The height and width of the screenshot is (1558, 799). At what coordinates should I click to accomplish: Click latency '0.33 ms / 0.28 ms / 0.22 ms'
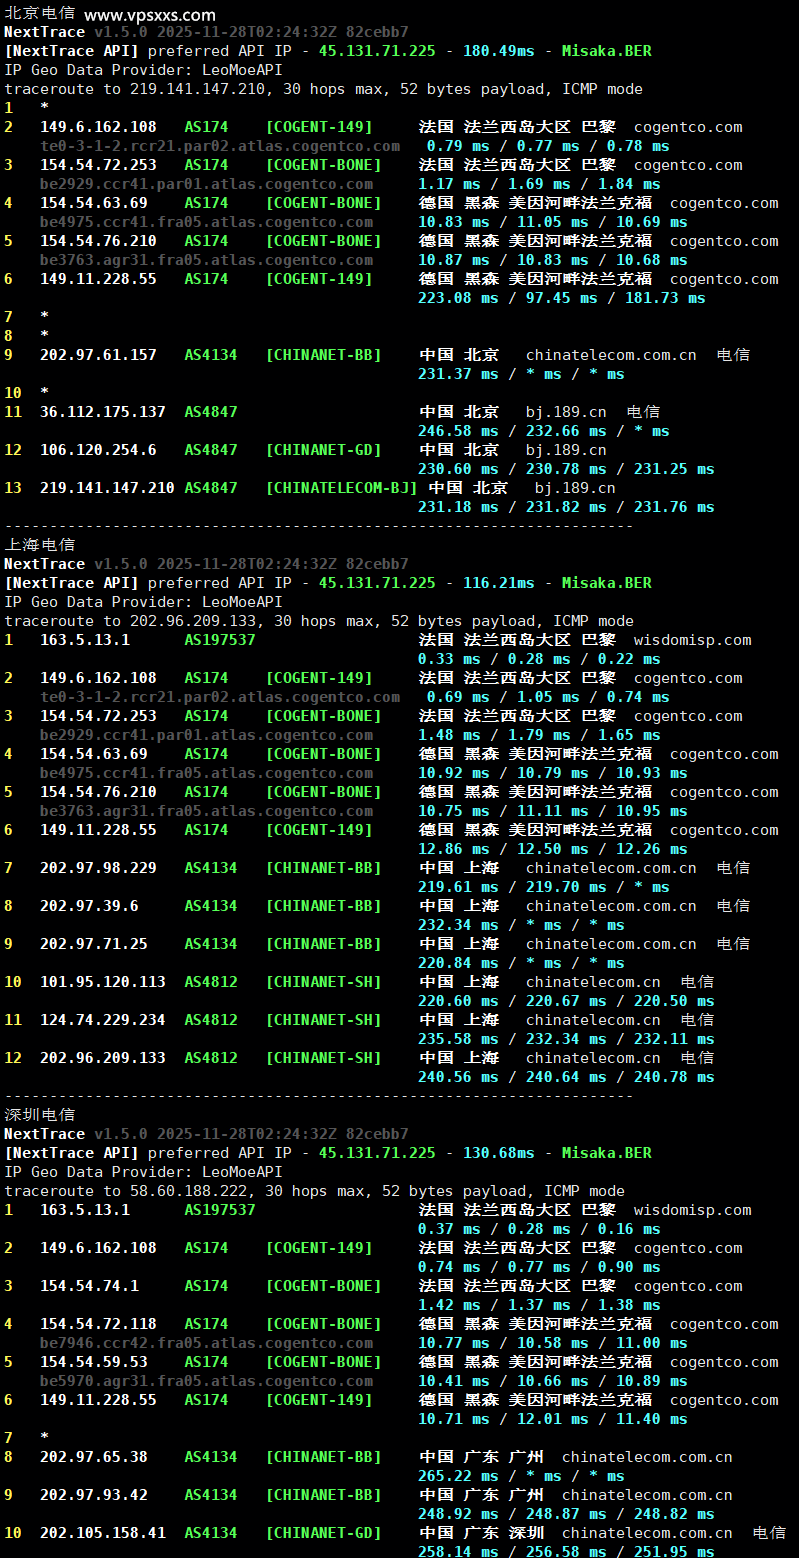click(539, 659)
